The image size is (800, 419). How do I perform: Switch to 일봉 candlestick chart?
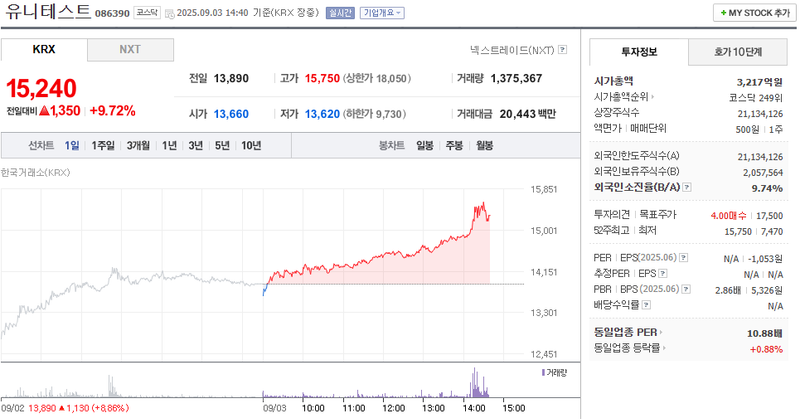coord(425,145)
